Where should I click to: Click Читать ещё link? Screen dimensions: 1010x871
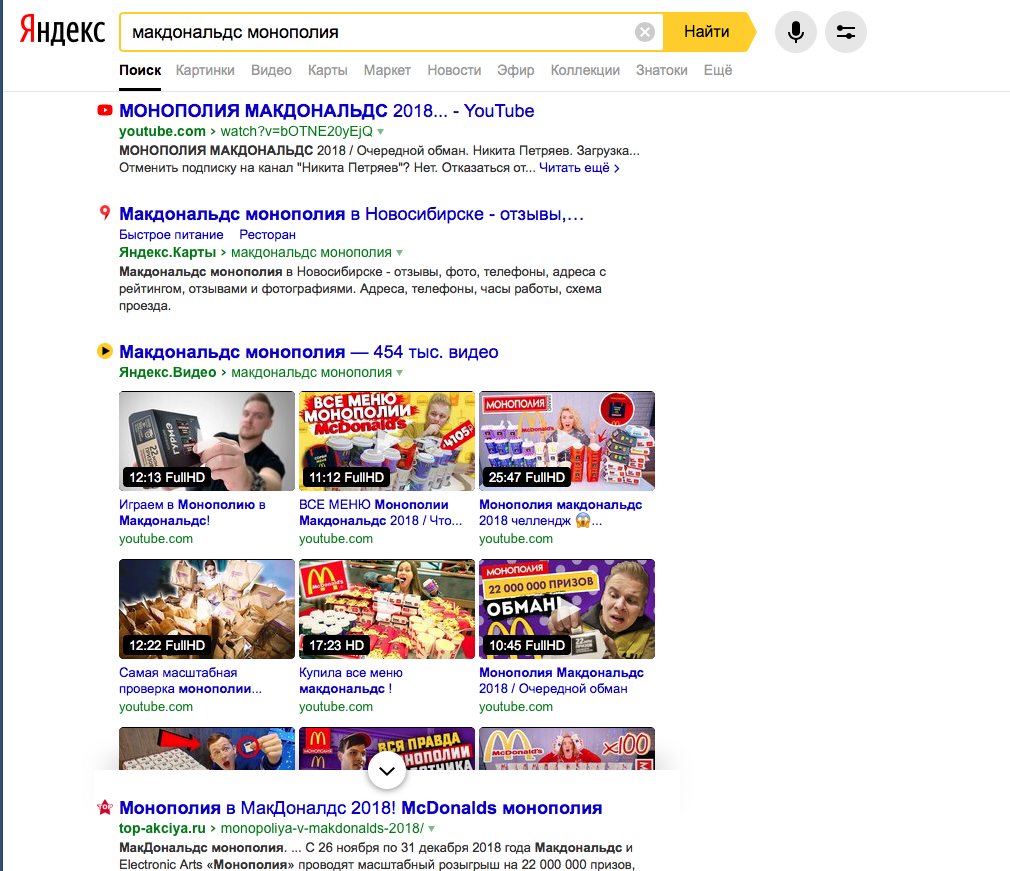click(x=578, y=168)
